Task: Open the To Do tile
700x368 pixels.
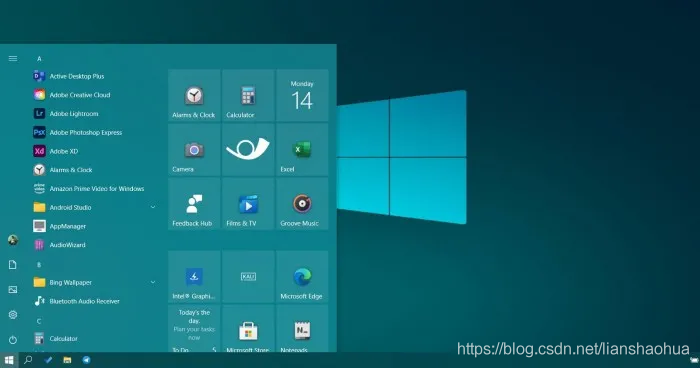Action: click(x=194, y=329)
